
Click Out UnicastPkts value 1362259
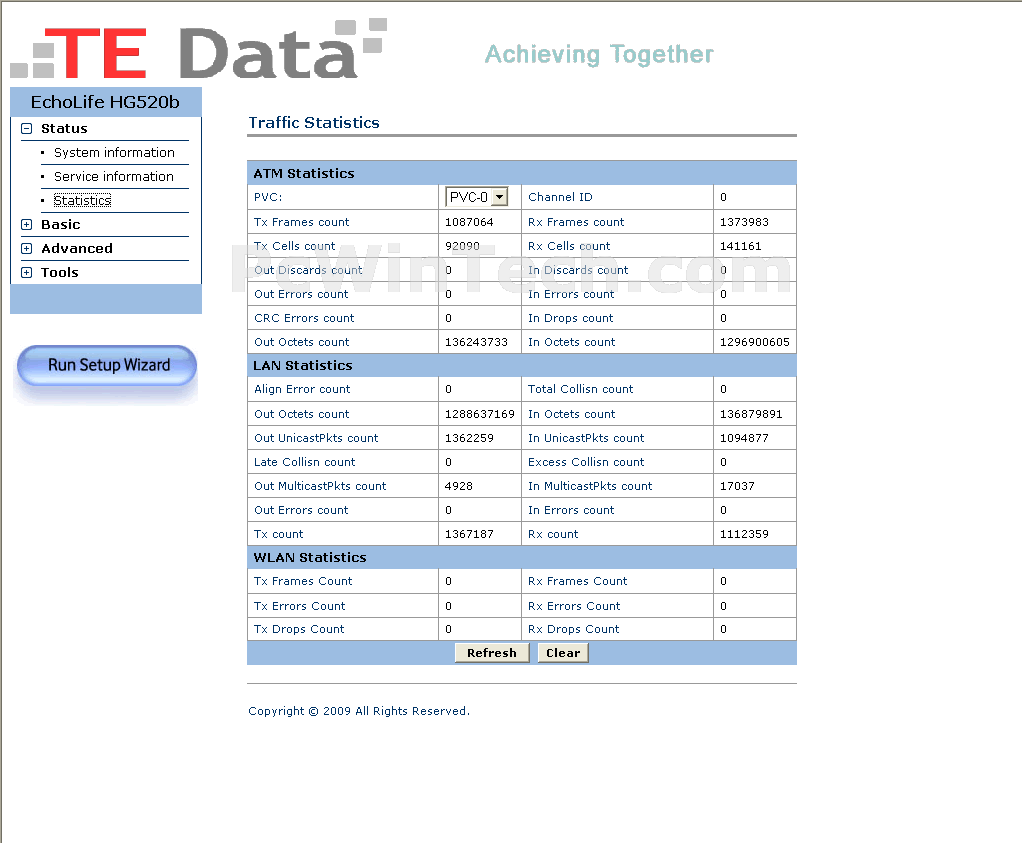469,438
